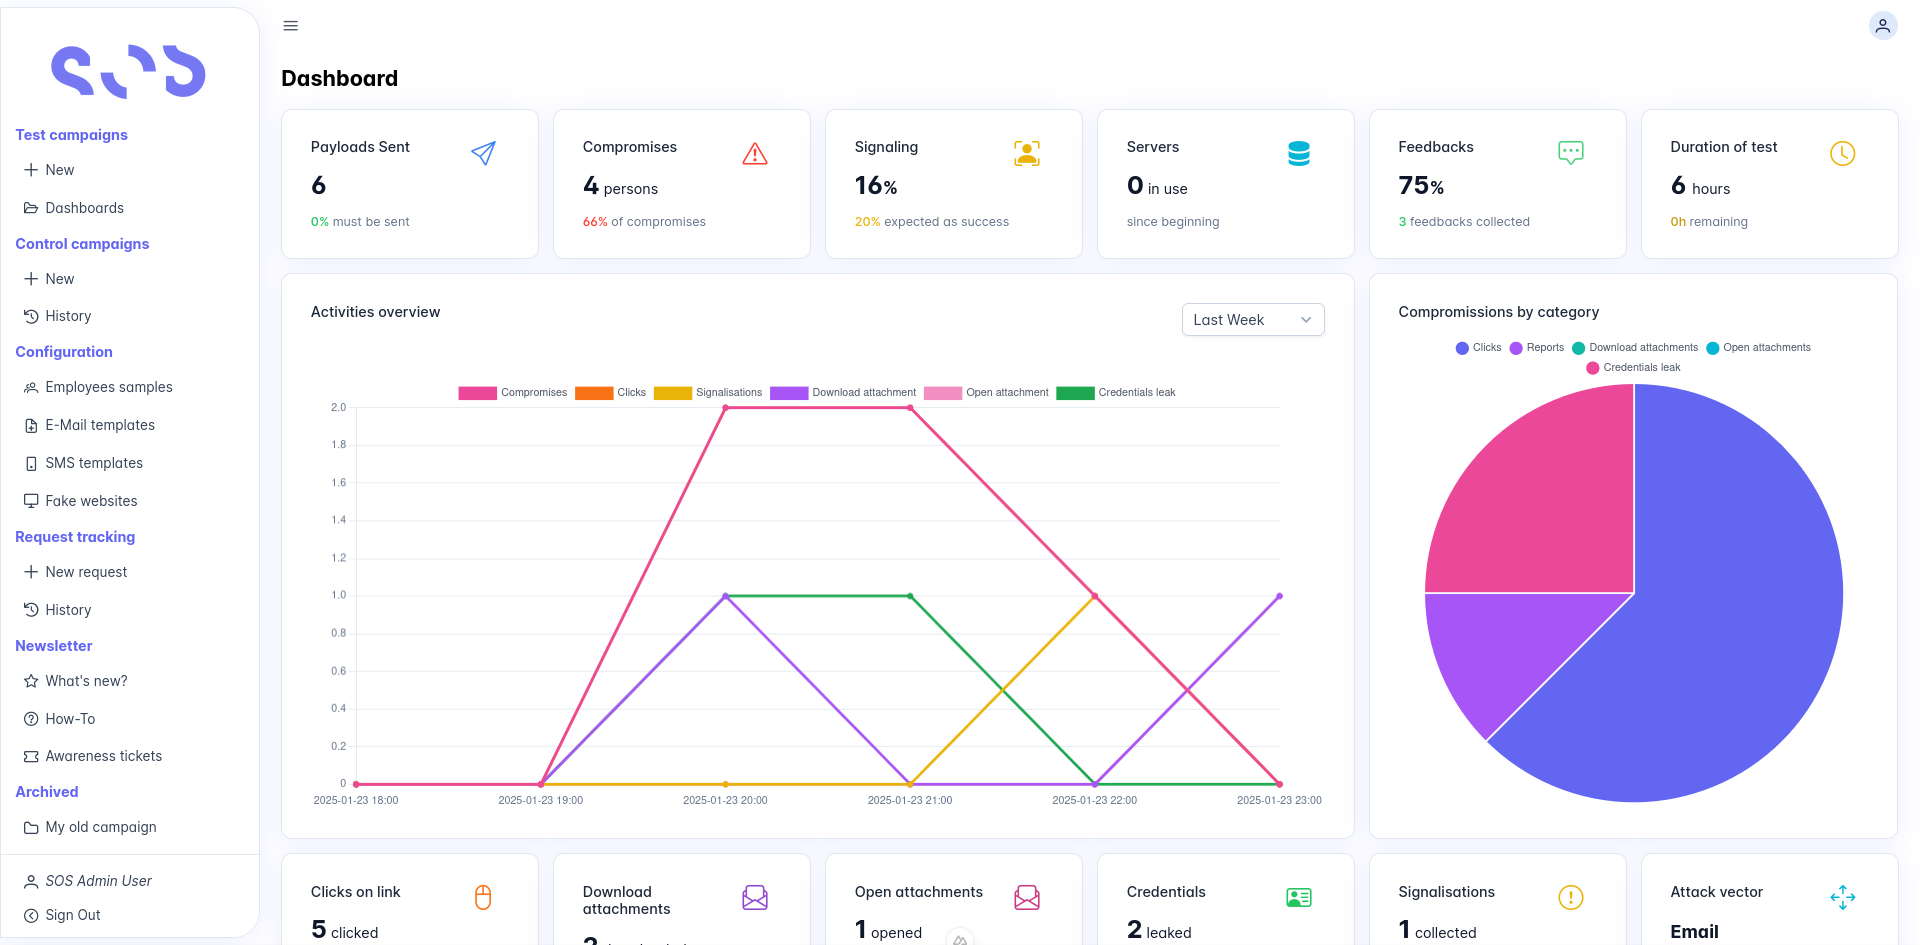Hide Credentials leak line via legend

[x=1116, y=393]
